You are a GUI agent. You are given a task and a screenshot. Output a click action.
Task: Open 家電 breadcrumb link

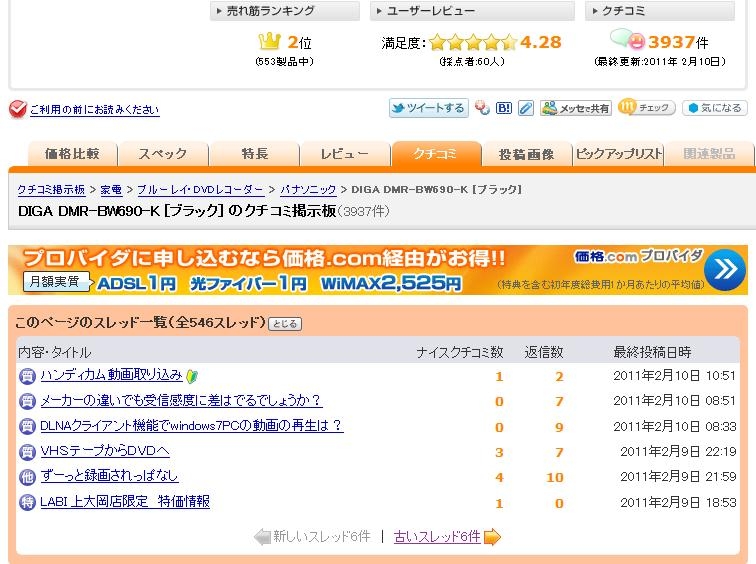click(111, 189)
